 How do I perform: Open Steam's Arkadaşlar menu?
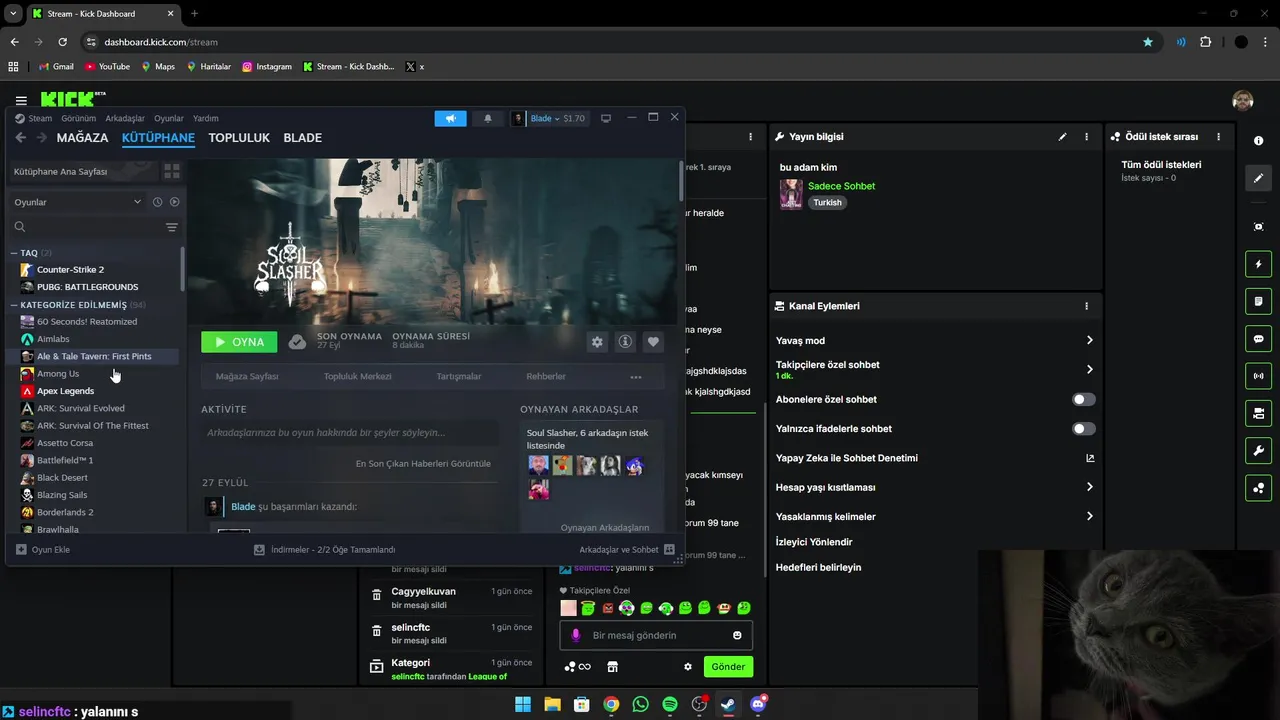tap(125, 118)
